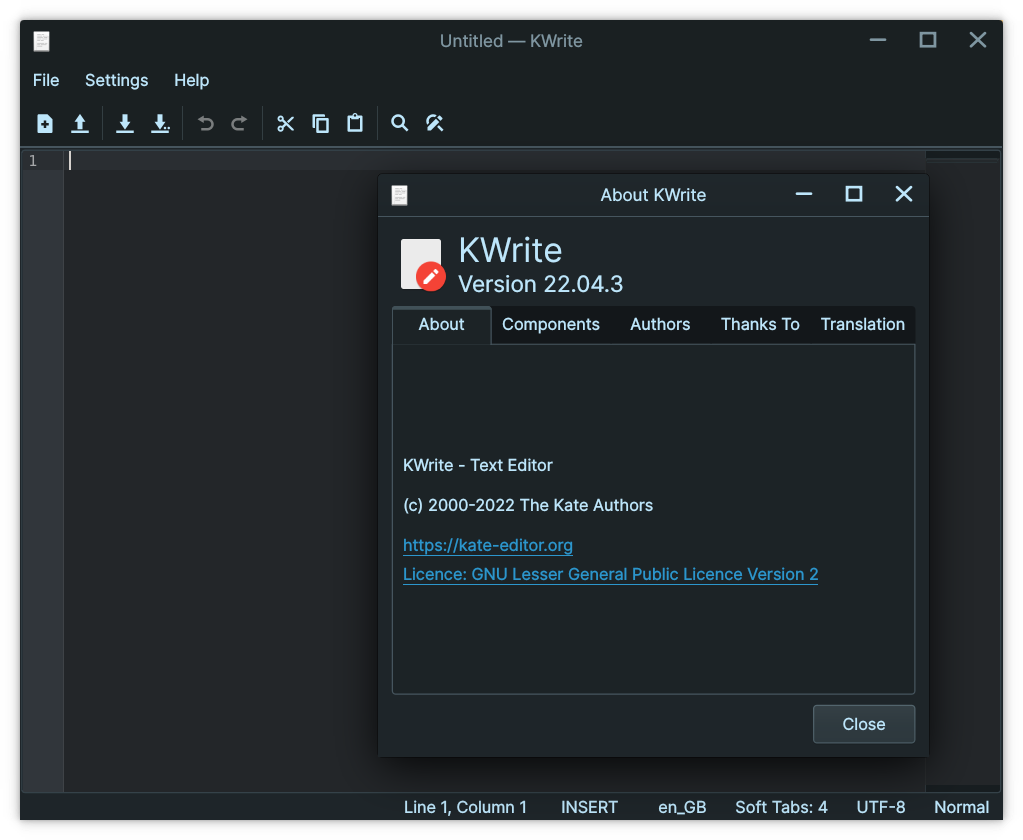Switch to the Thanks To tab
This screenshot has width=1023, height=840.
(760, 325)
